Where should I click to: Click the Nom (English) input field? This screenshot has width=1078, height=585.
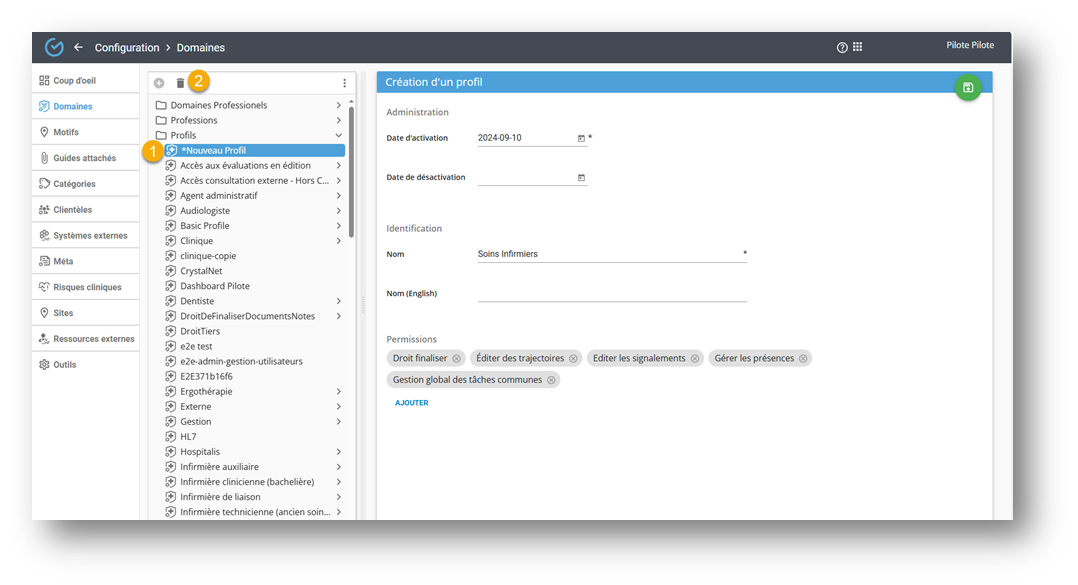click(611, 293)
